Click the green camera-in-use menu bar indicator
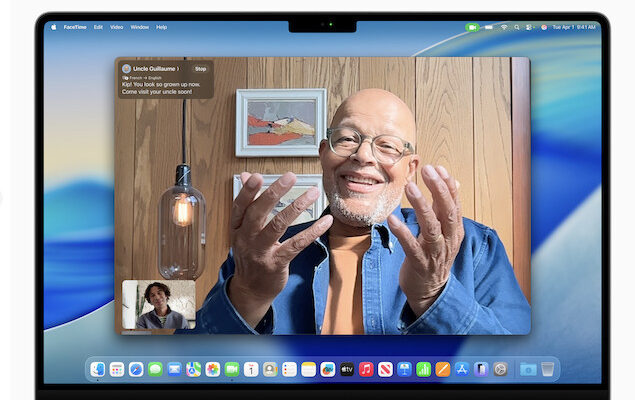The width and height of the screenshot is (635, 400). [472, 28]
